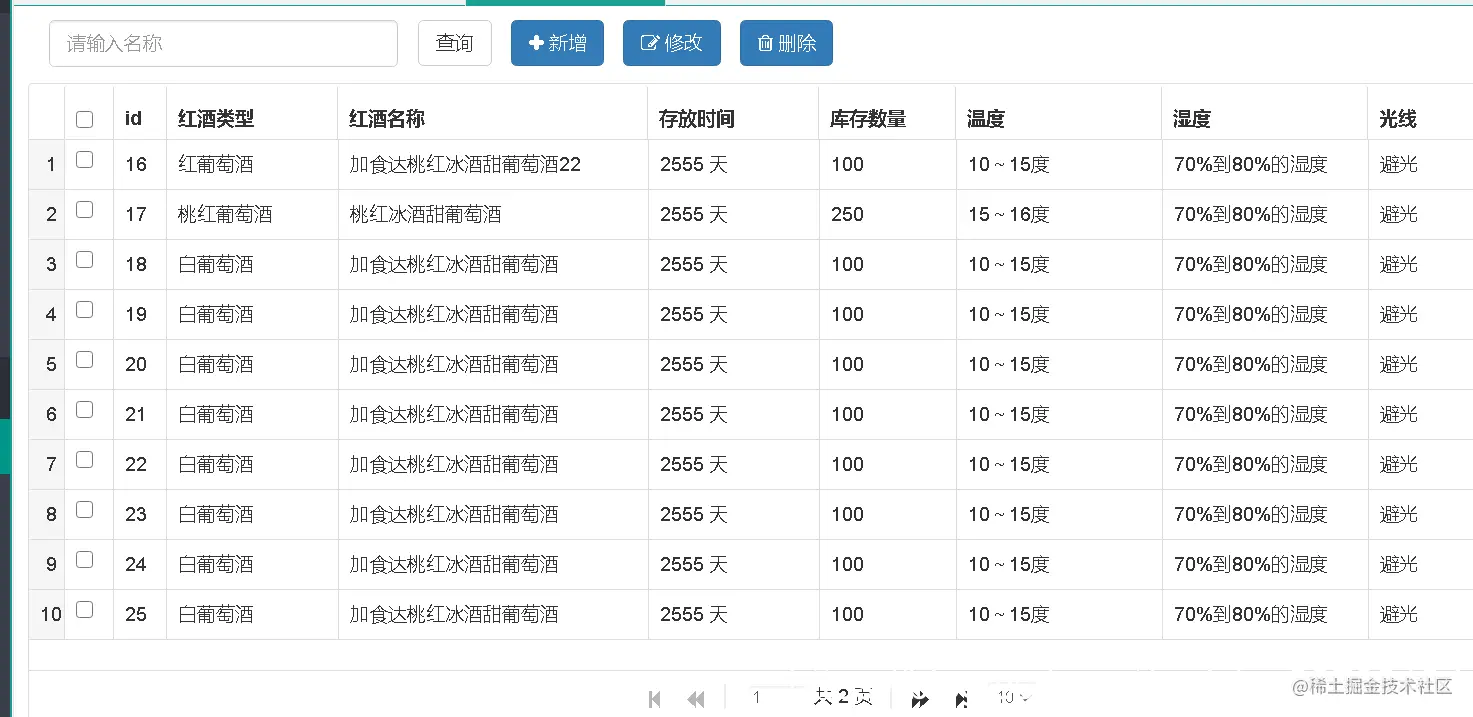
Task: Toggle the select-all checkbox in table header
Action: [x=85, y=119]
